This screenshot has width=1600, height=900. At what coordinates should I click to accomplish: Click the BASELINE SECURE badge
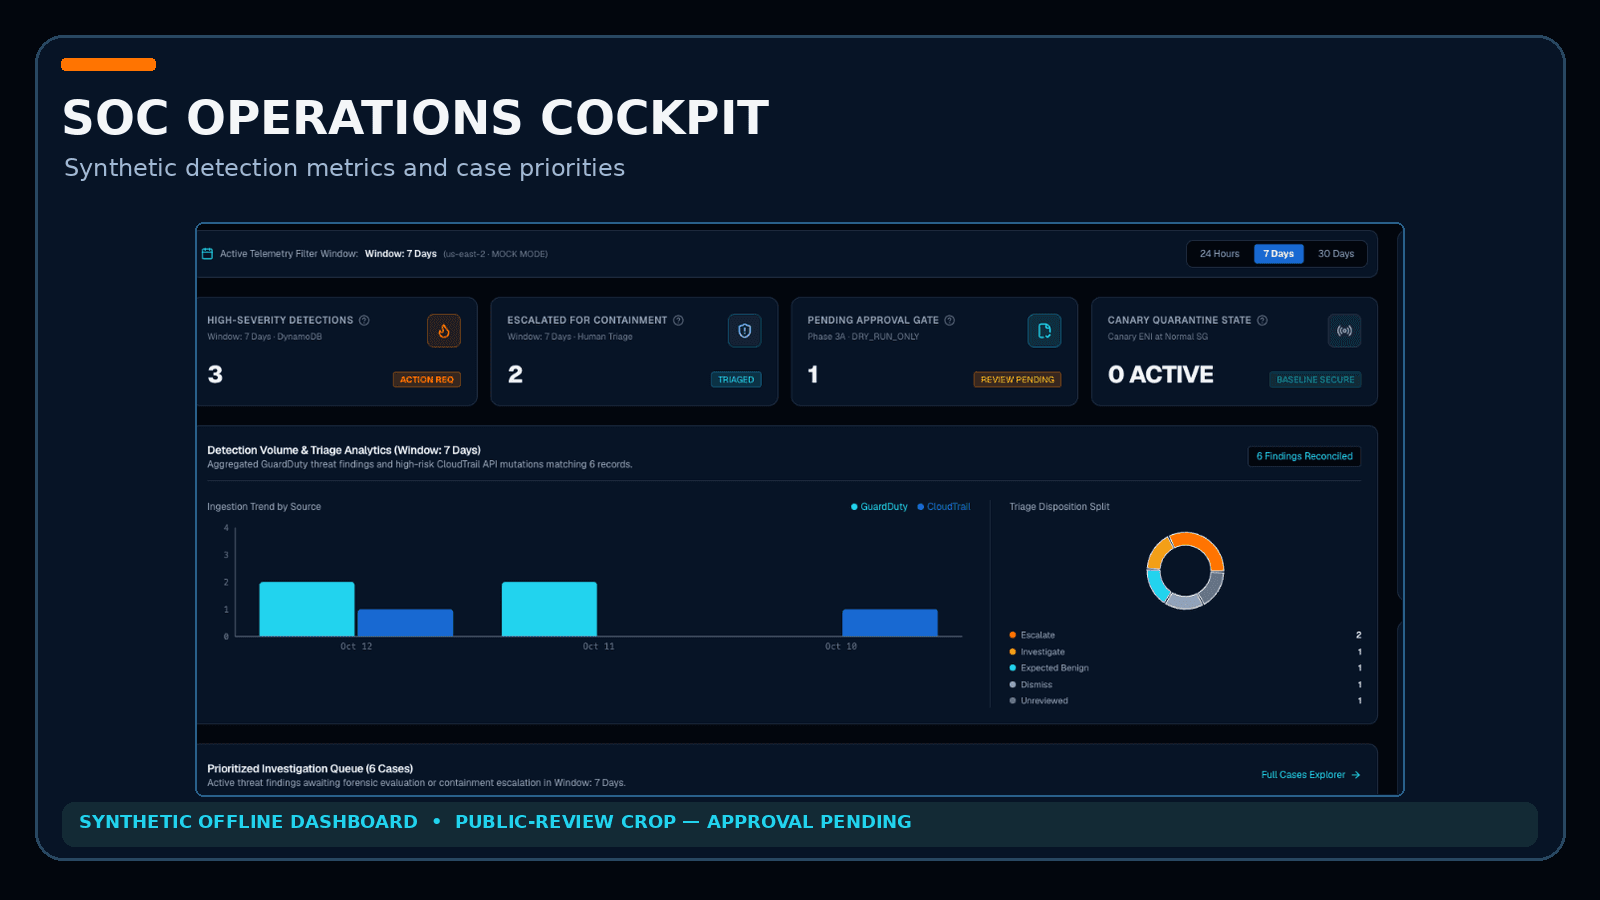pyautogui.click(x=1315, y=380)
